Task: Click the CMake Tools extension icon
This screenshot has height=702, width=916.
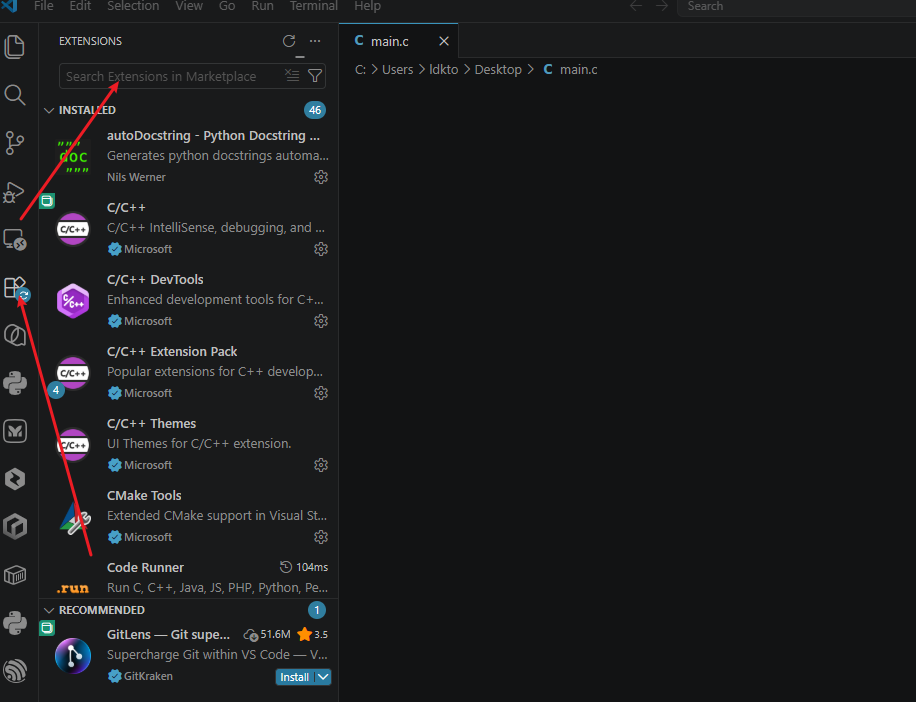Action: [x=74, y=517]
